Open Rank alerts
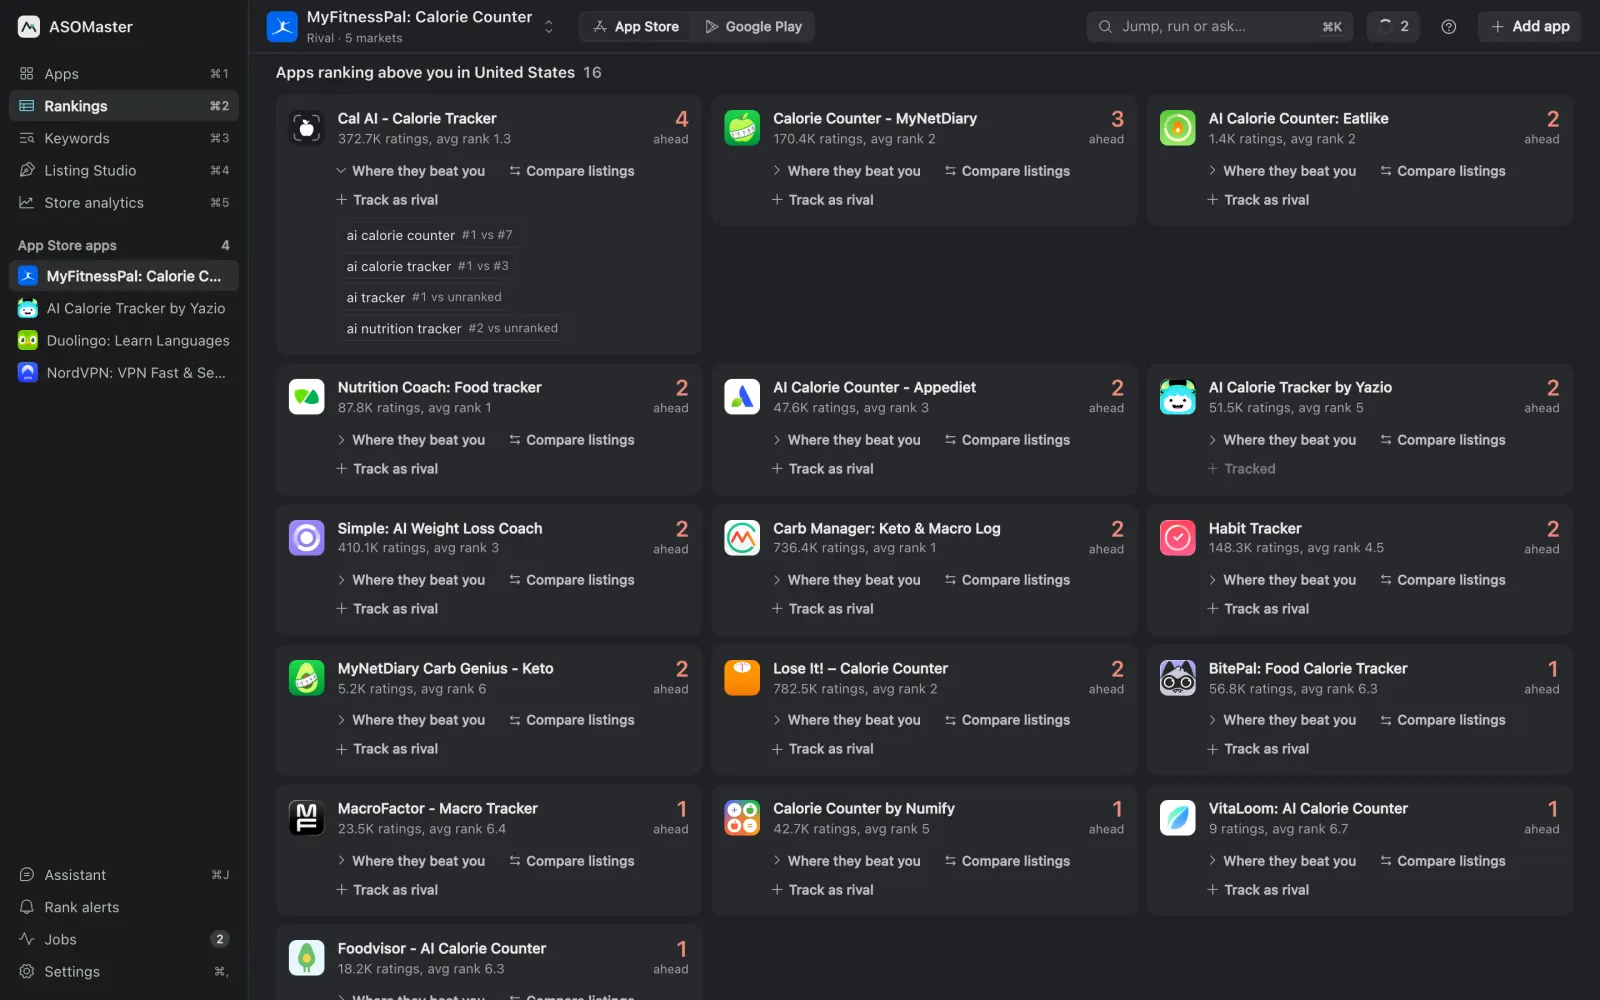The height and width of the screenshot is (1000, 1600). (124, 907)
